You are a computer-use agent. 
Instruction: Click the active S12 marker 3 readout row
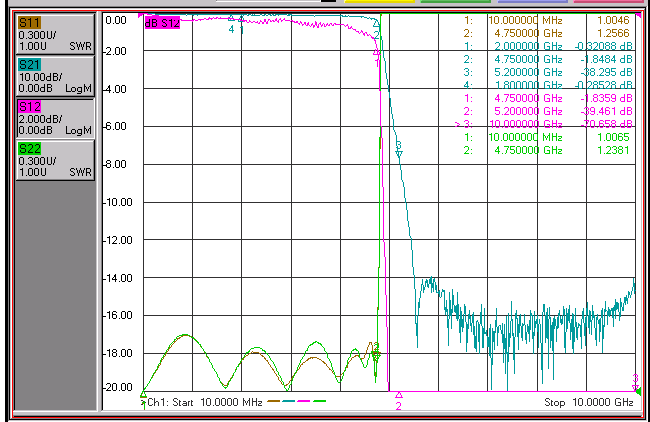[x=544, y=124]
